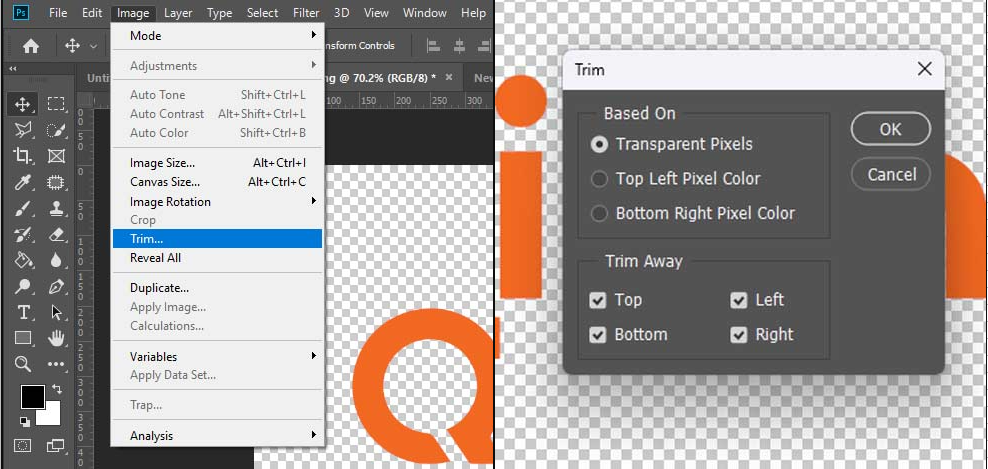Uncheck the Bottom trim checkbox
This screenshot has height=469, width=988.
point(597,335)
